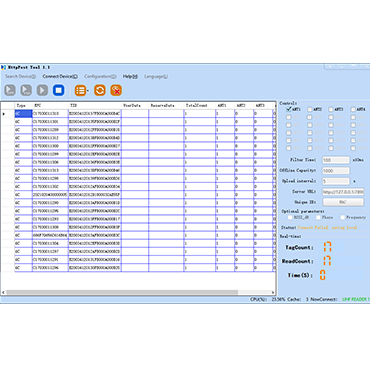Click the horizontal scrollbar under the table

click(122, 292)
